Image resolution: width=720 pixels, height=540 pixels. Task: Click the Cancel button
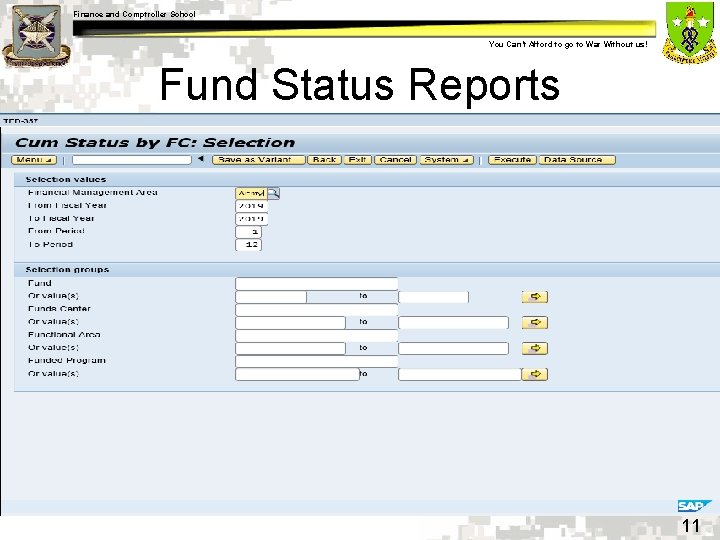click(395, 160)
